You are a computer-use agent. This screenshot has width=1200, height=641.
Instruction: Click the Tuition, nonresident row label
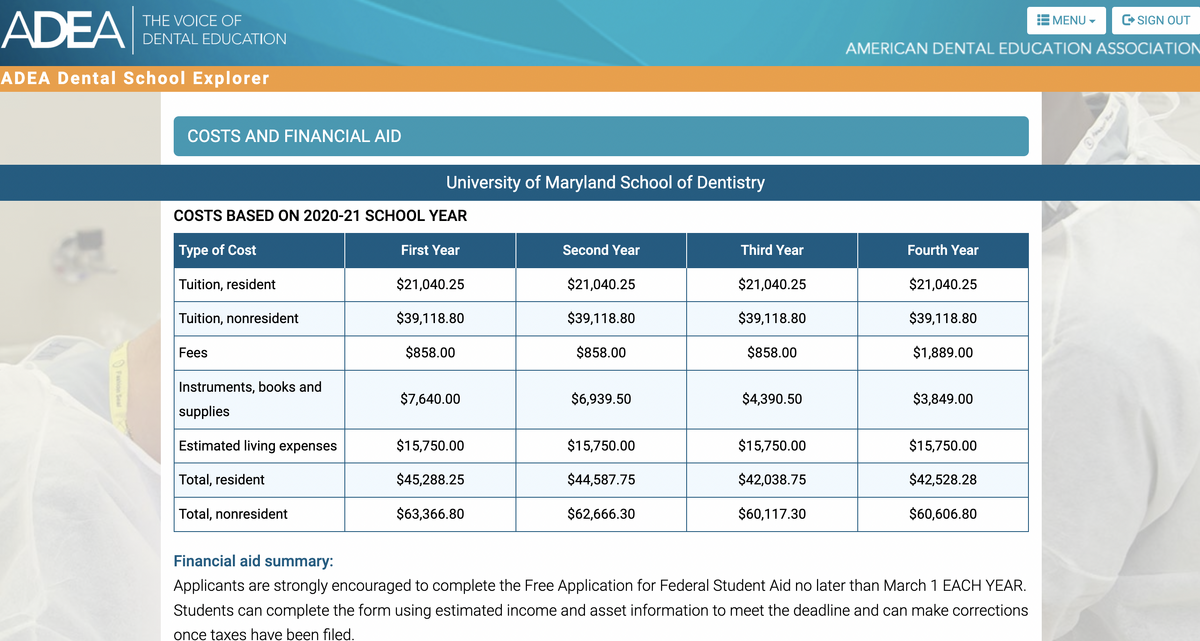(x=238, y=318)
